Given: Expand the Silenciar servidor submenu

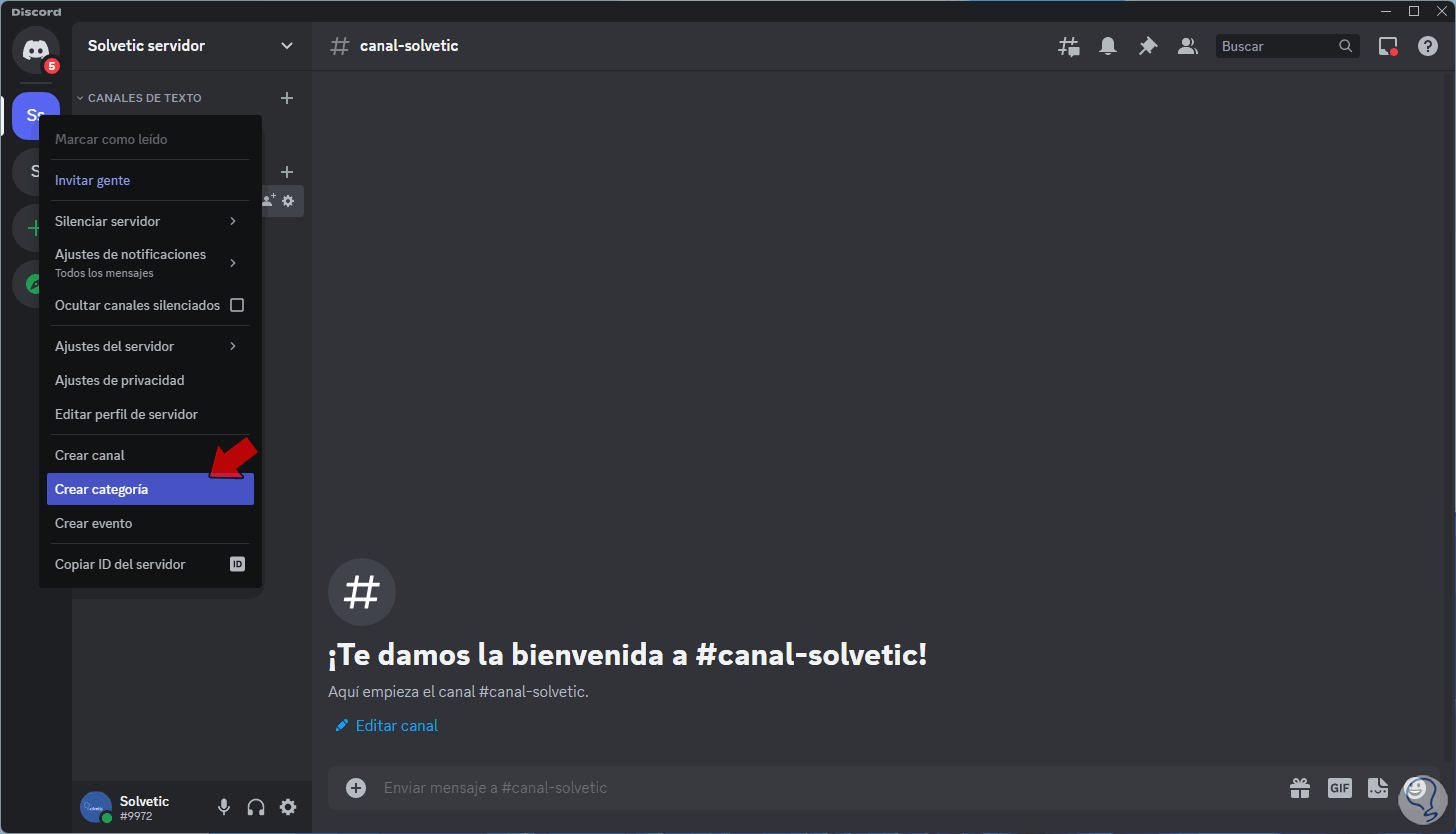Looking at the screenshot, I should click(233, 221).
